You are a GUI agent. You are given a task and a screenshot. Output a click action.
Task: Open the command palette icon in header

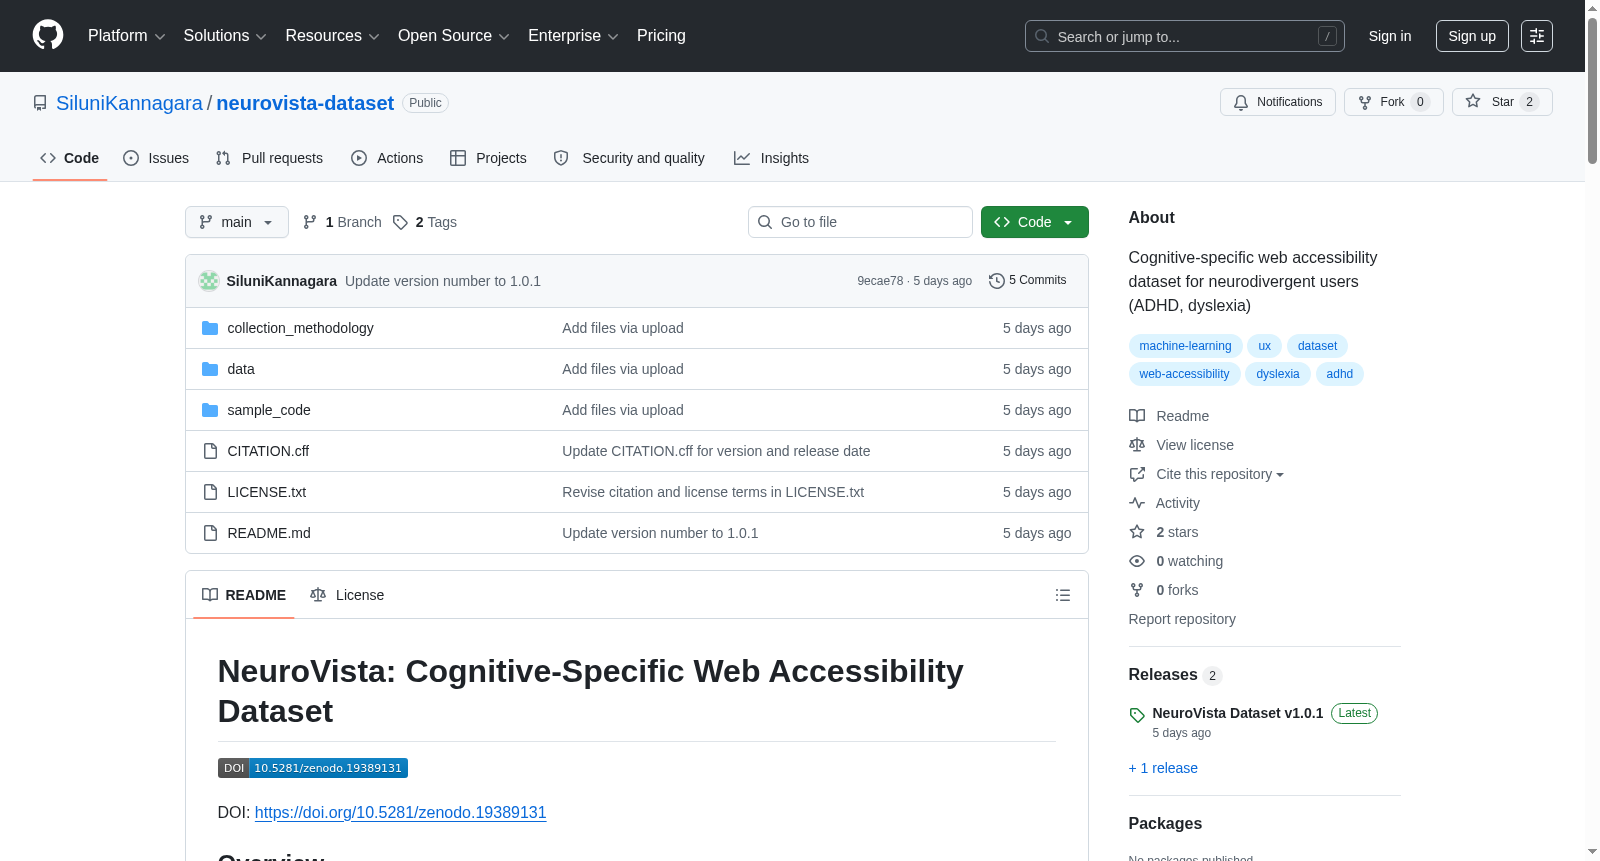point(1536,36)
